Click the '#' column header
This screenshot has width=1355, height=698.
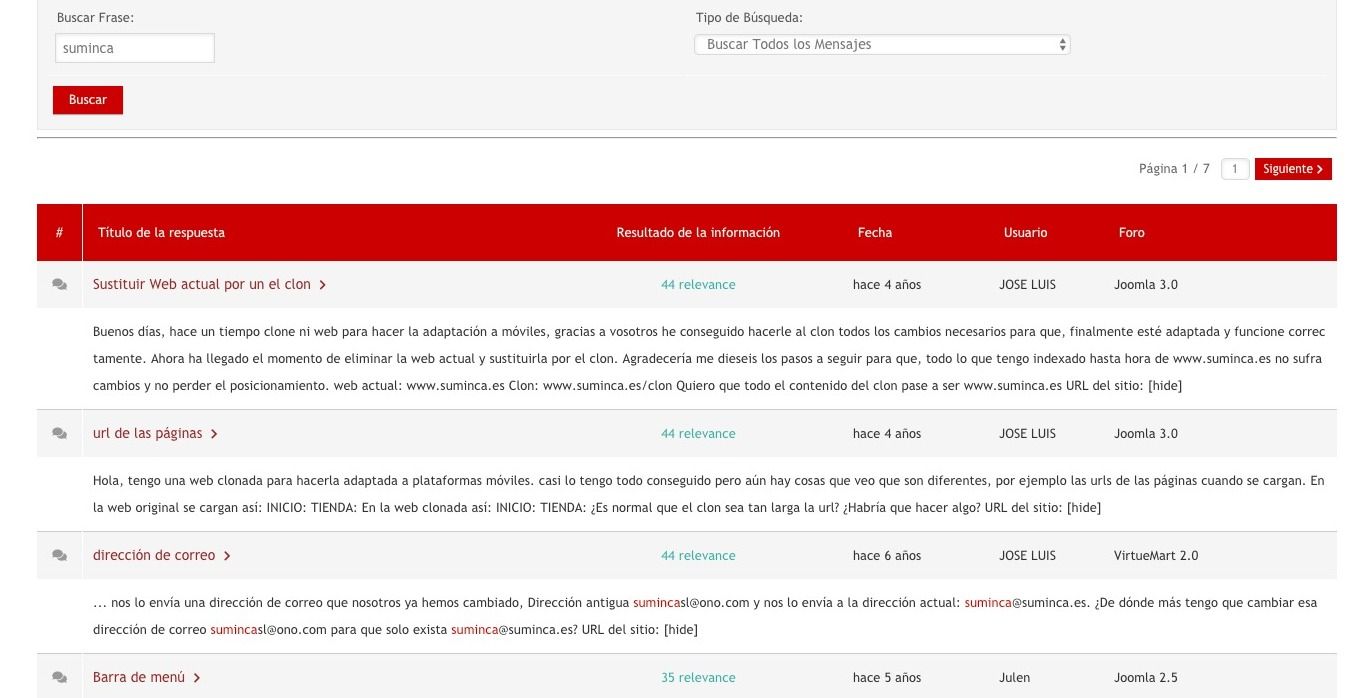point(60,233)
